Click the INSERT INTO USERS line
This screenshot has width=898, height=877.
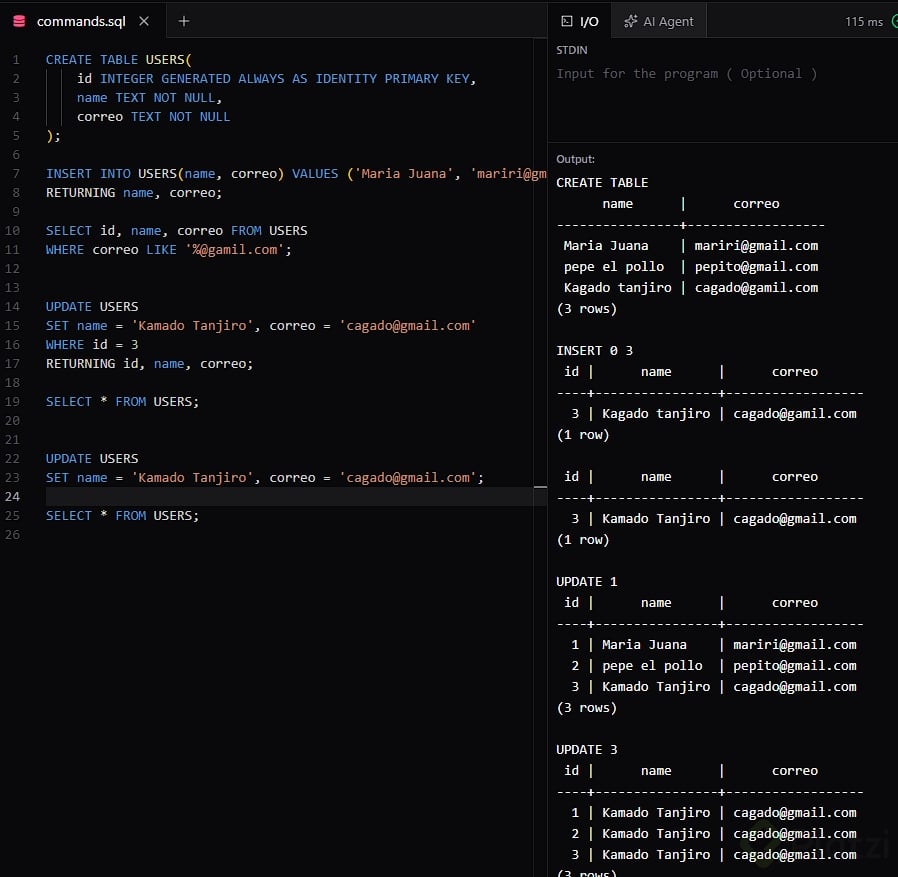[296, 174]
